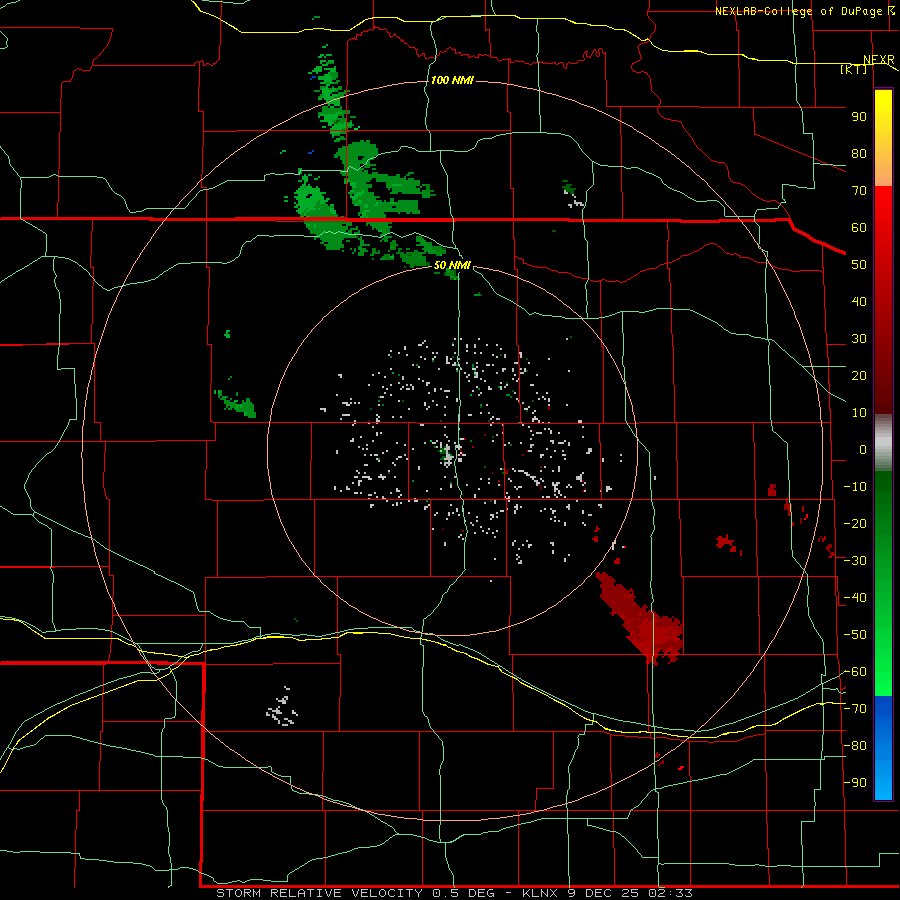Click the "0" scale value

863,449
